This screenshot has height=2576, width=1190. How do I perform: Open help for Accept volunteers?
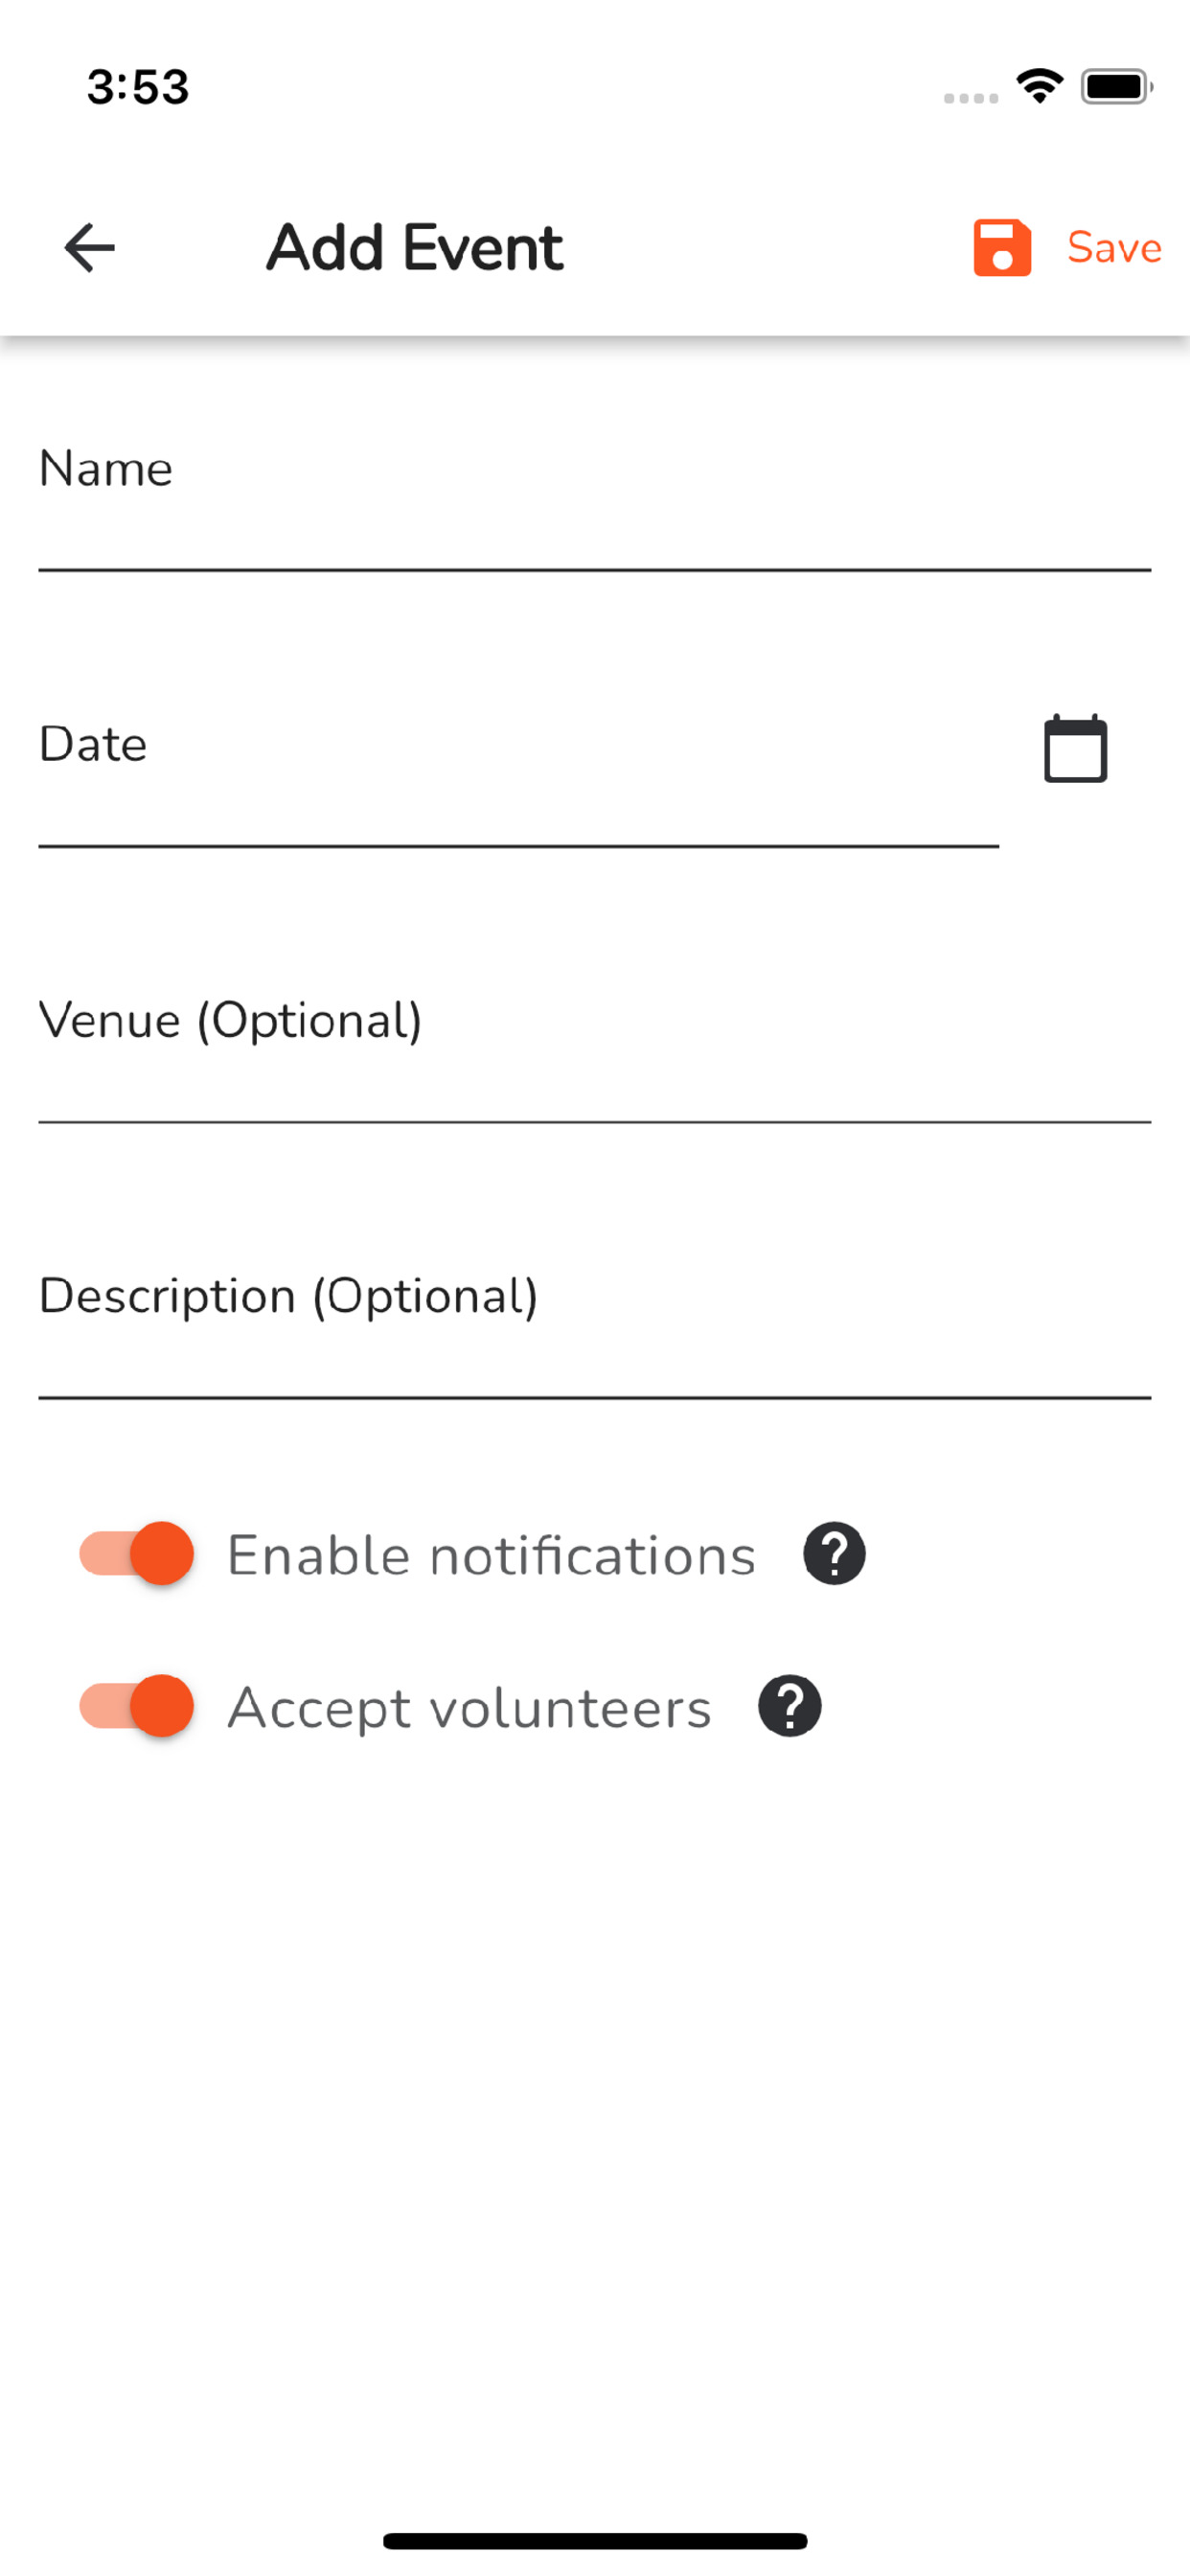tap(790, 1706)
